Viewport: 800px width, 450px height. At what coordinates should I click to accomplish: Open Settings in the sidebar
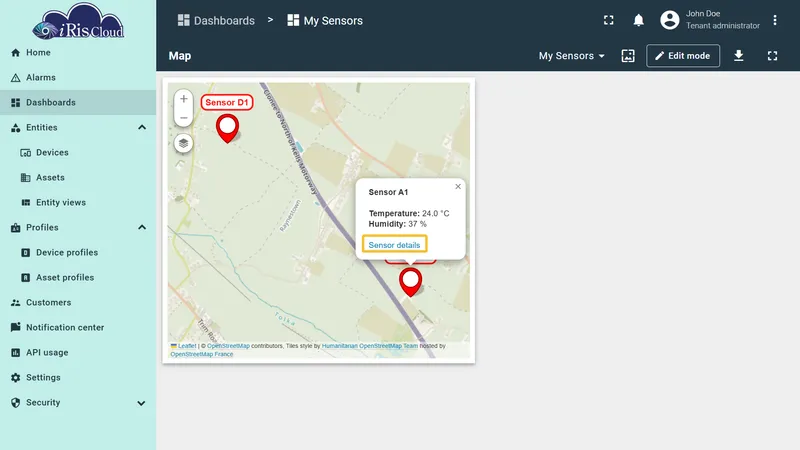[x=78, y=378]
